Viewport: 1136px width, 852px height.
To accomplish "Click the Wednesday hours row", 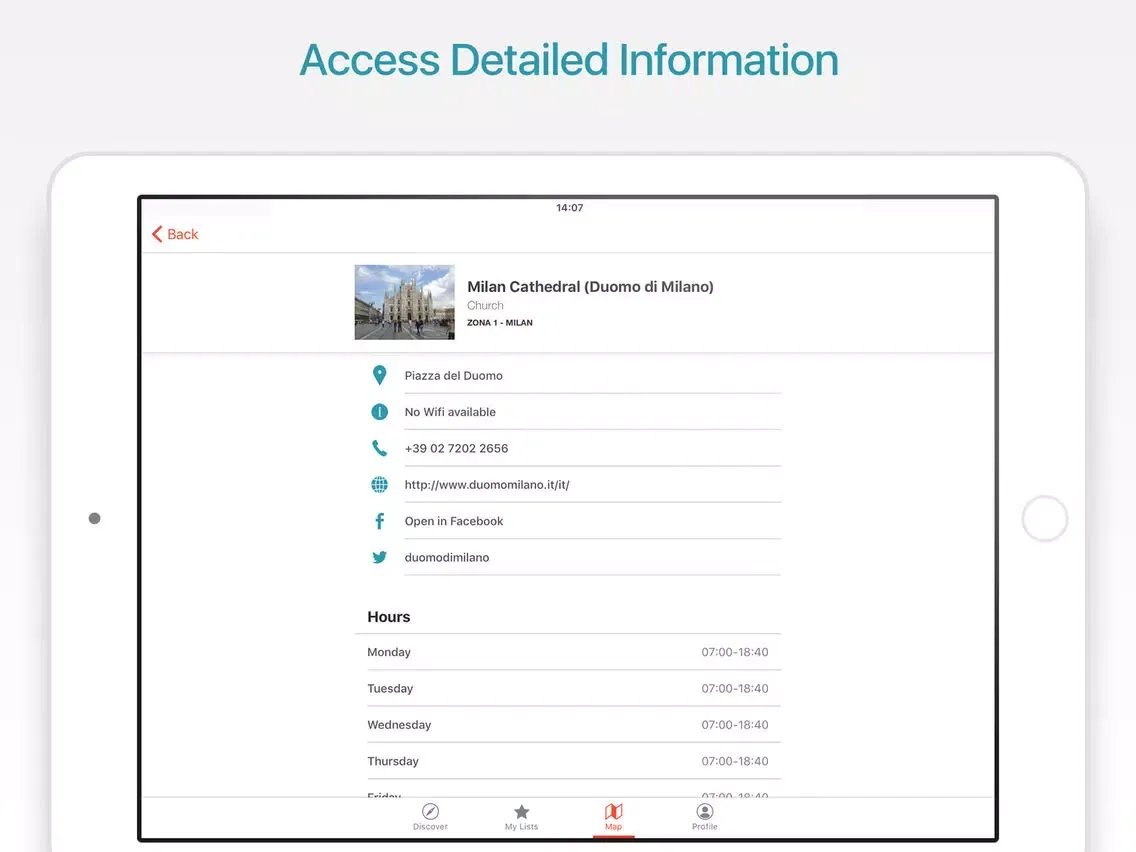I will click(x=568, y=724).
